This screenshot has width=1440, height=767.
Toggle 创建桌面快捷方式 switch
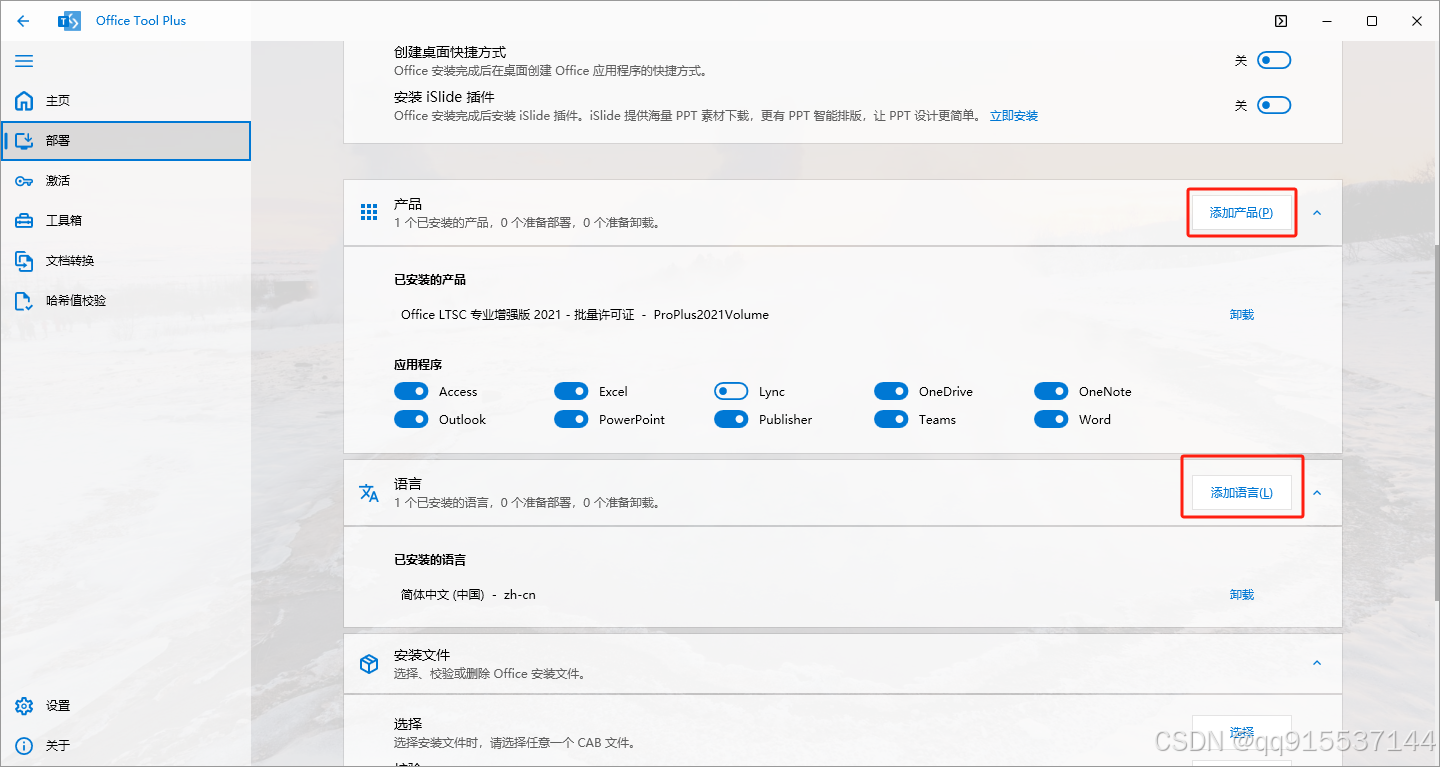pyautogui.click(x=1274, y=60)
